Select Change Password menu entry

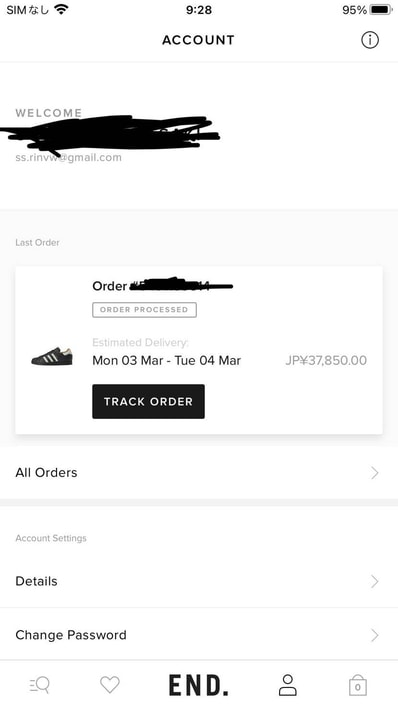[199, 635]
